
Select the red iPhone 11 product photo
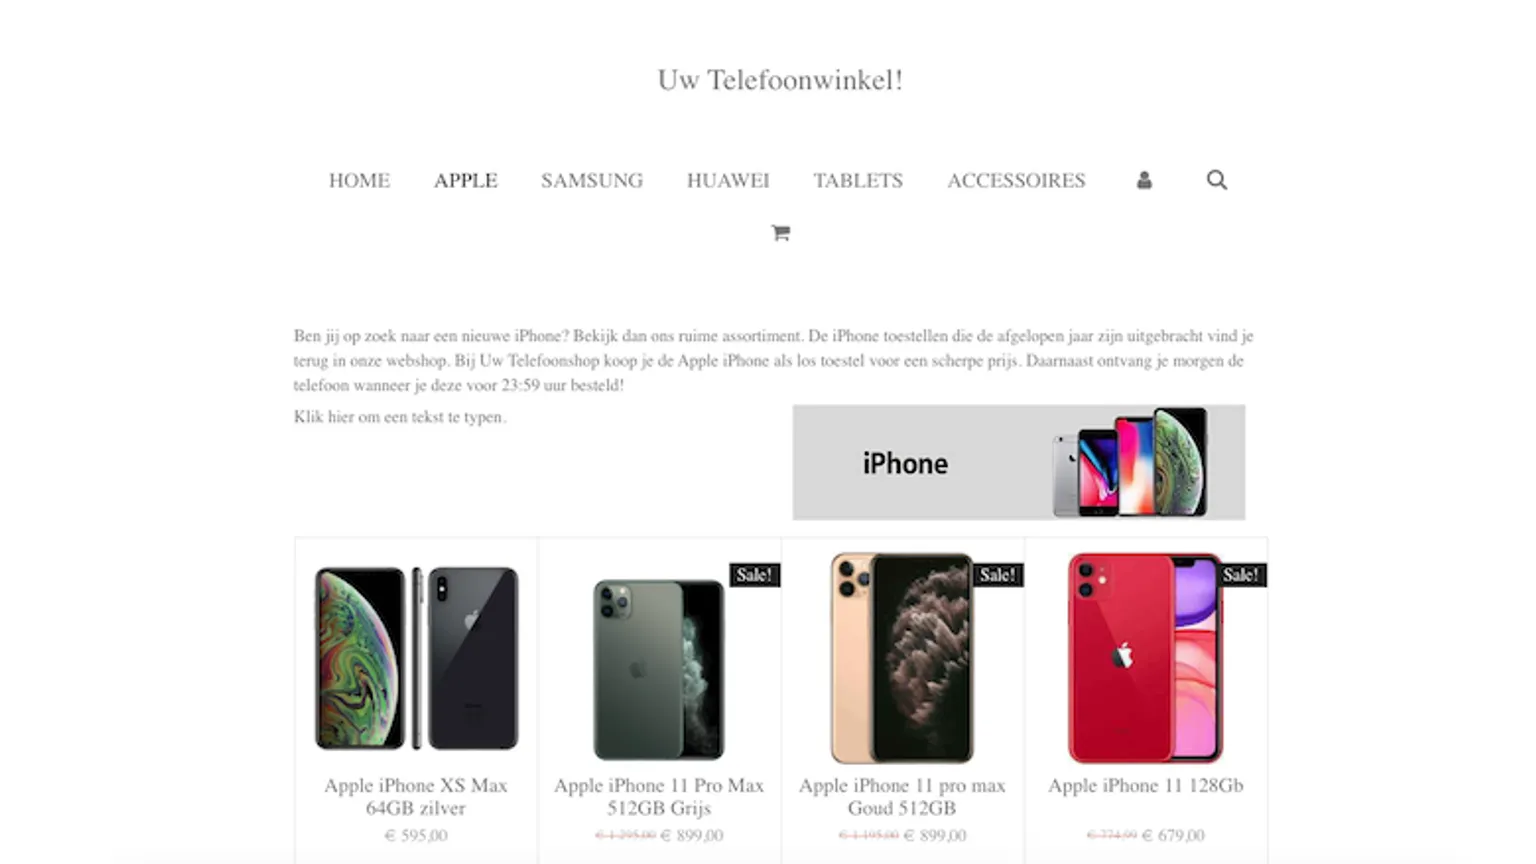[1146, 658]
